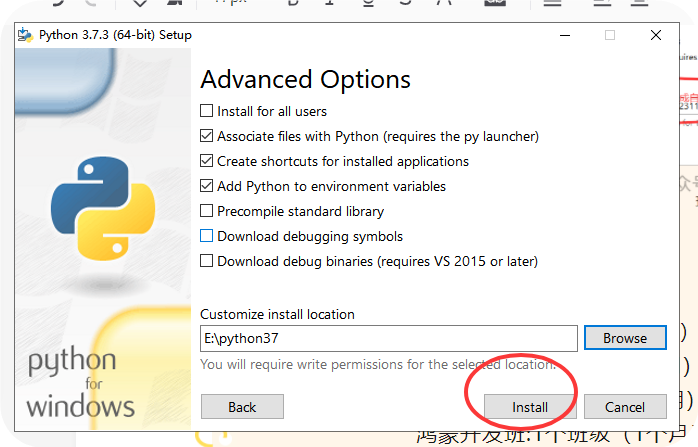
Task: Click the write permissions notice text
Action: tap(378, 365)
